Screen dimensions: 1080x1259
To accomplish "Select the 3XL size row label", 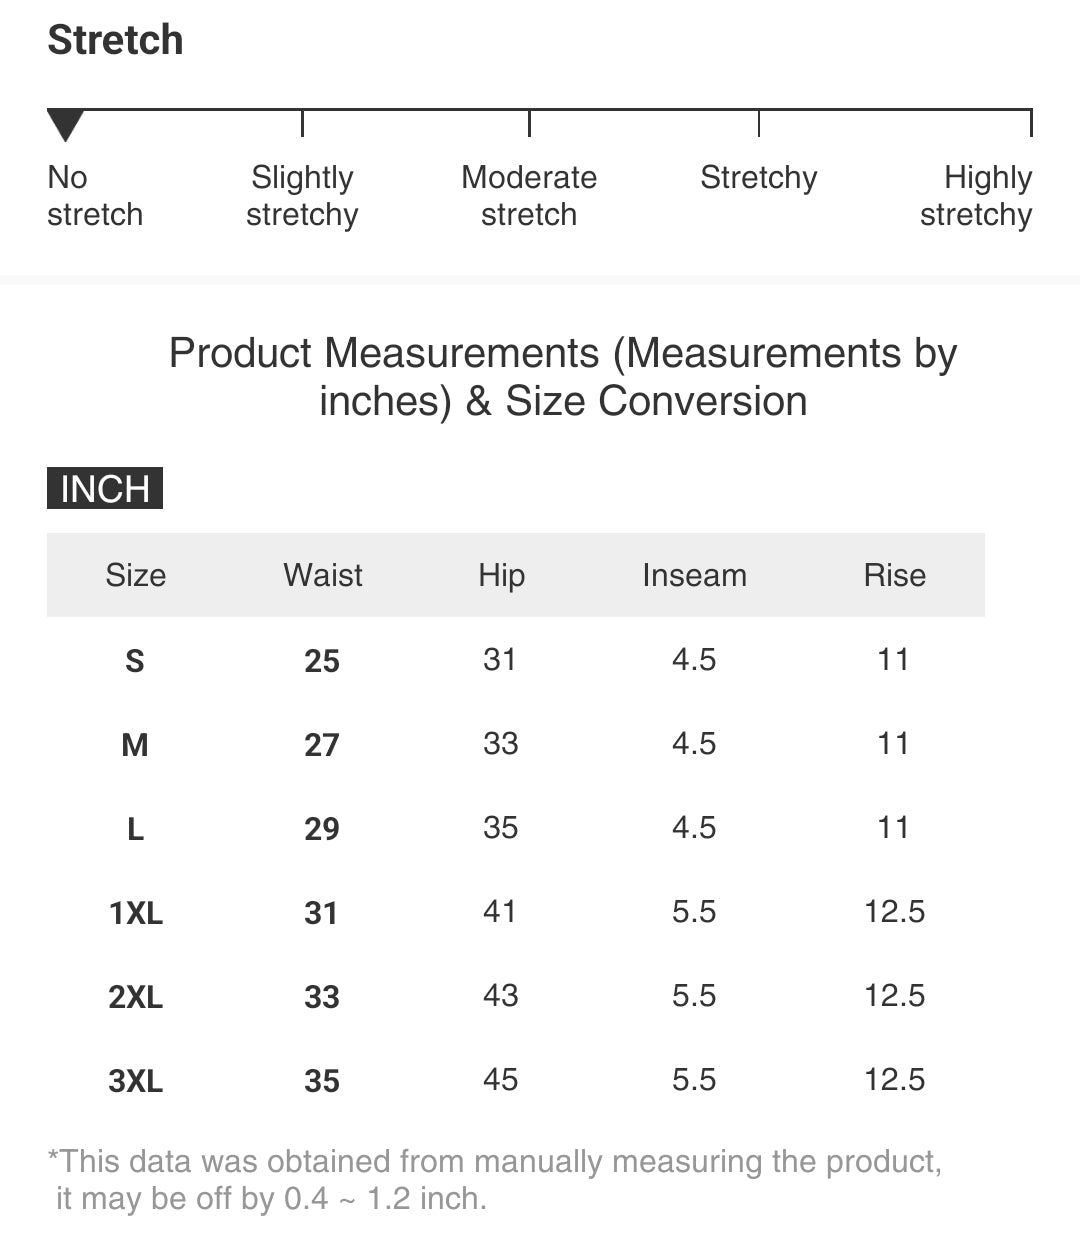I will [136, 1081].
